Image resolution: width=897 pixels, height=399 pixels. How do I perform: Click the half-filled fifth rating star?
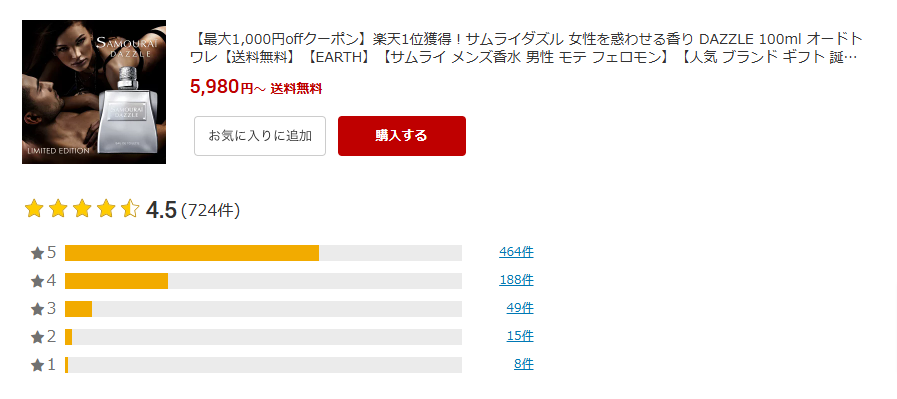[130, 209]
